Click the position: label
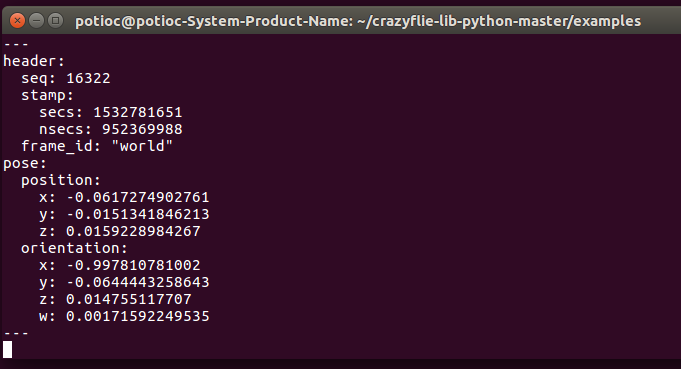Image resolution: width=681 pixels, height=369 pixels. coord(61,180)
